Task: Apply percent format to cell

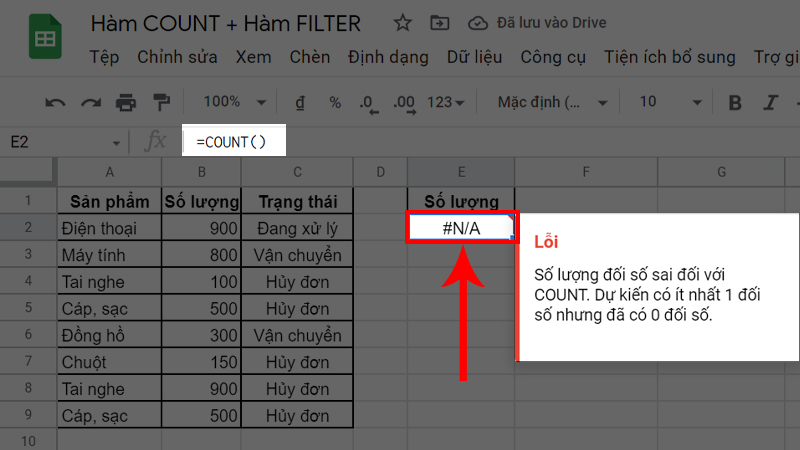Action: (335, 102)
